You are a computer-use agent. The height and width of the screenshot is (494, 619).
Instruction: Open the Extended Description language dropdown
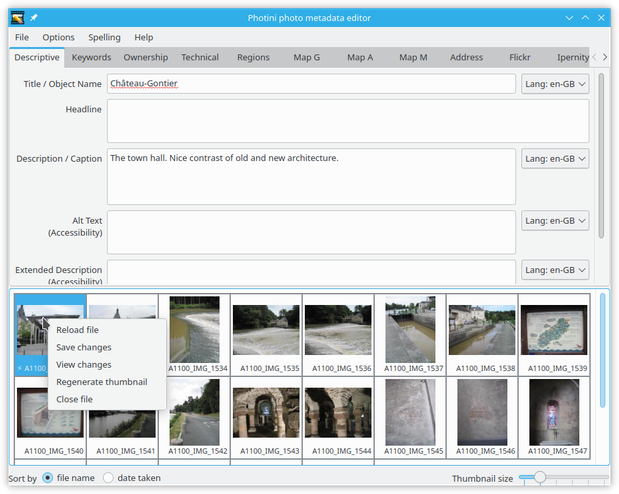555,270
